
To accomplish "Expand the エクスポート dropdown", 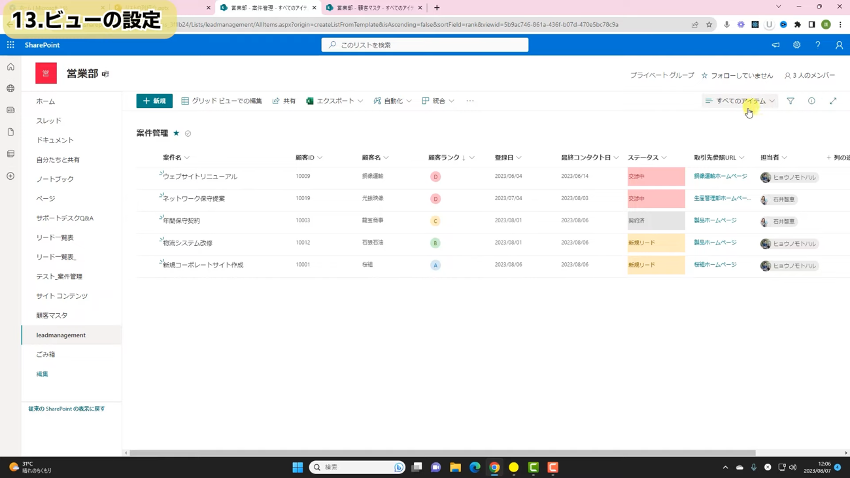I will click(x=334, y=101).
